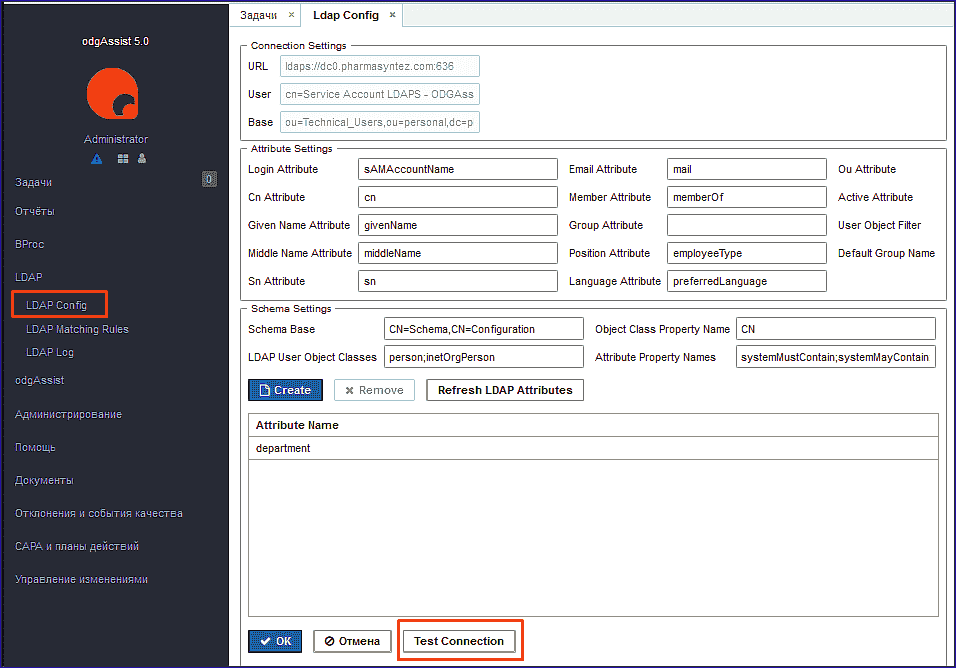Collapse the LDAP sidebar section
Image resolution: width=956 pixels, height=668 pixels.
pos(29,277)
